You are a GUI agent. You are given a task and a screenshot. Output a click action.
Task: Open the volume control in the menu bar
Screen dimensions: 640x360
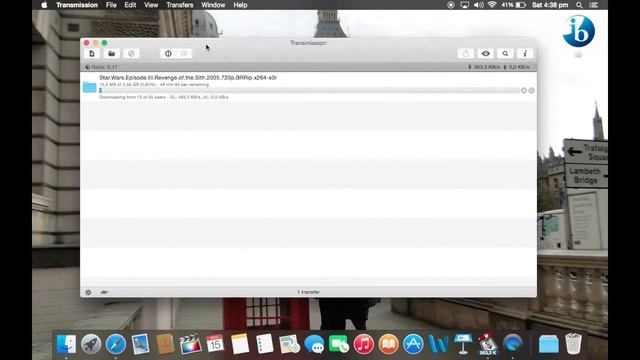pyautogui.click(x=478, y=5)
